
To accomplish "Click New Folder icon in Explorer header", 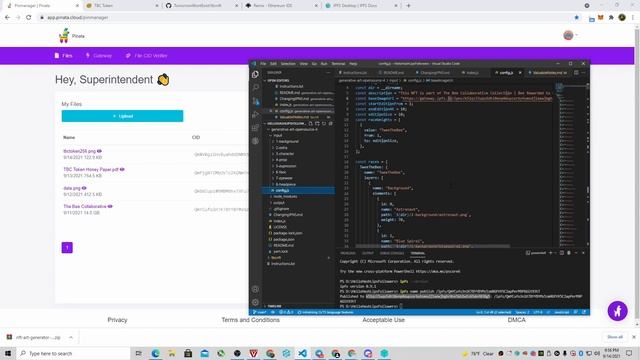I will (x=317, y=123).
